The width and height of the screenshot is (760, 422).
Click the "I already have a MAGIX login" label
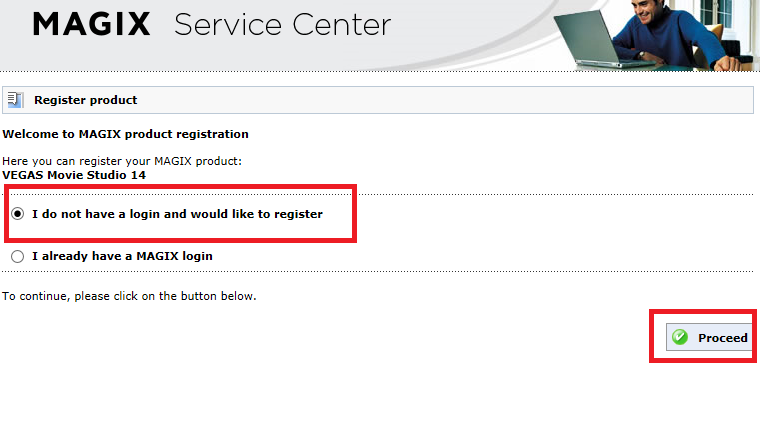point(122,256)
